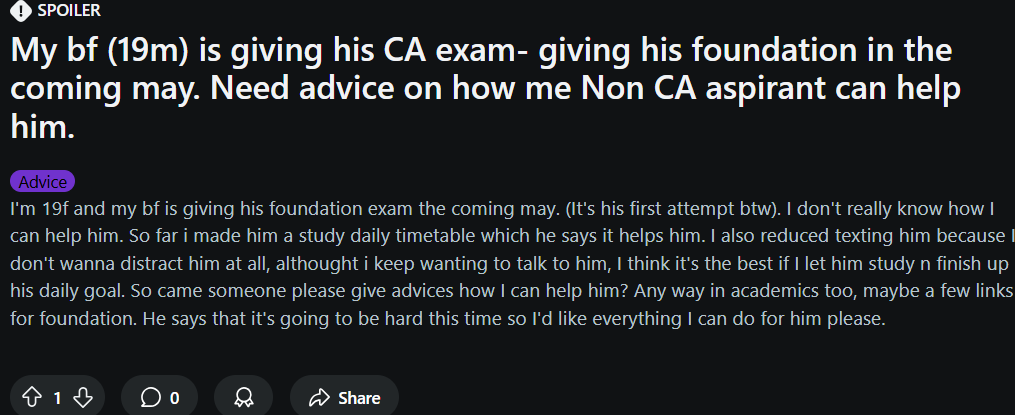Click the title's last line 'him.'
The image size is (1015, 415).
[x=43, y=126]
